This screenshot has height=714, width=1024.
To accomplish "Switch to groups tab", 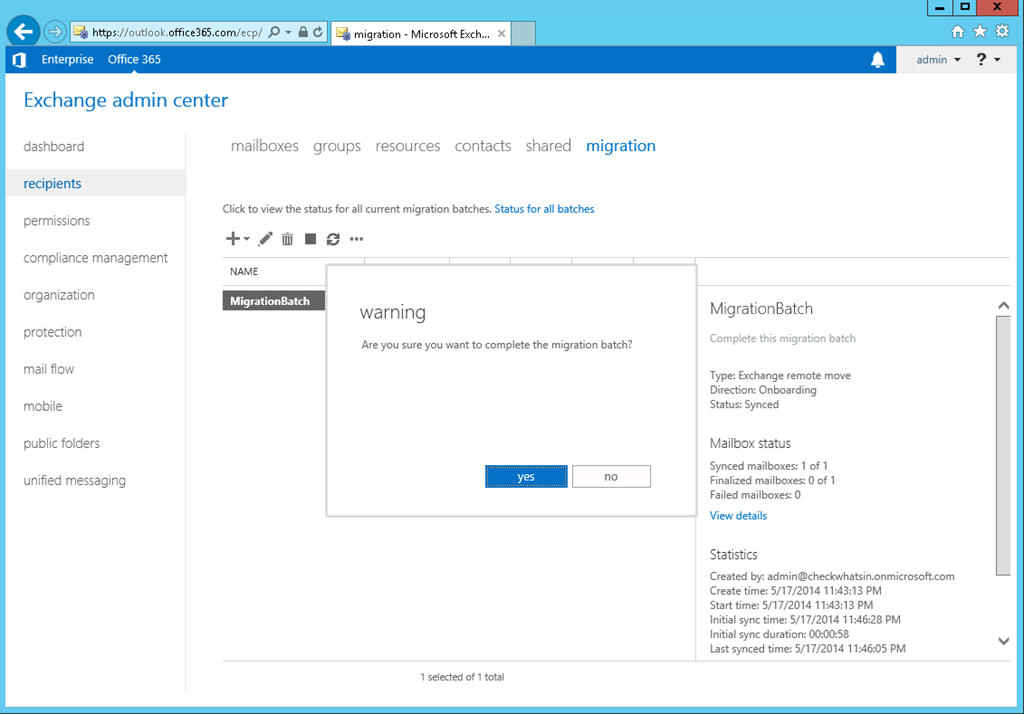I will pos(337,146).
